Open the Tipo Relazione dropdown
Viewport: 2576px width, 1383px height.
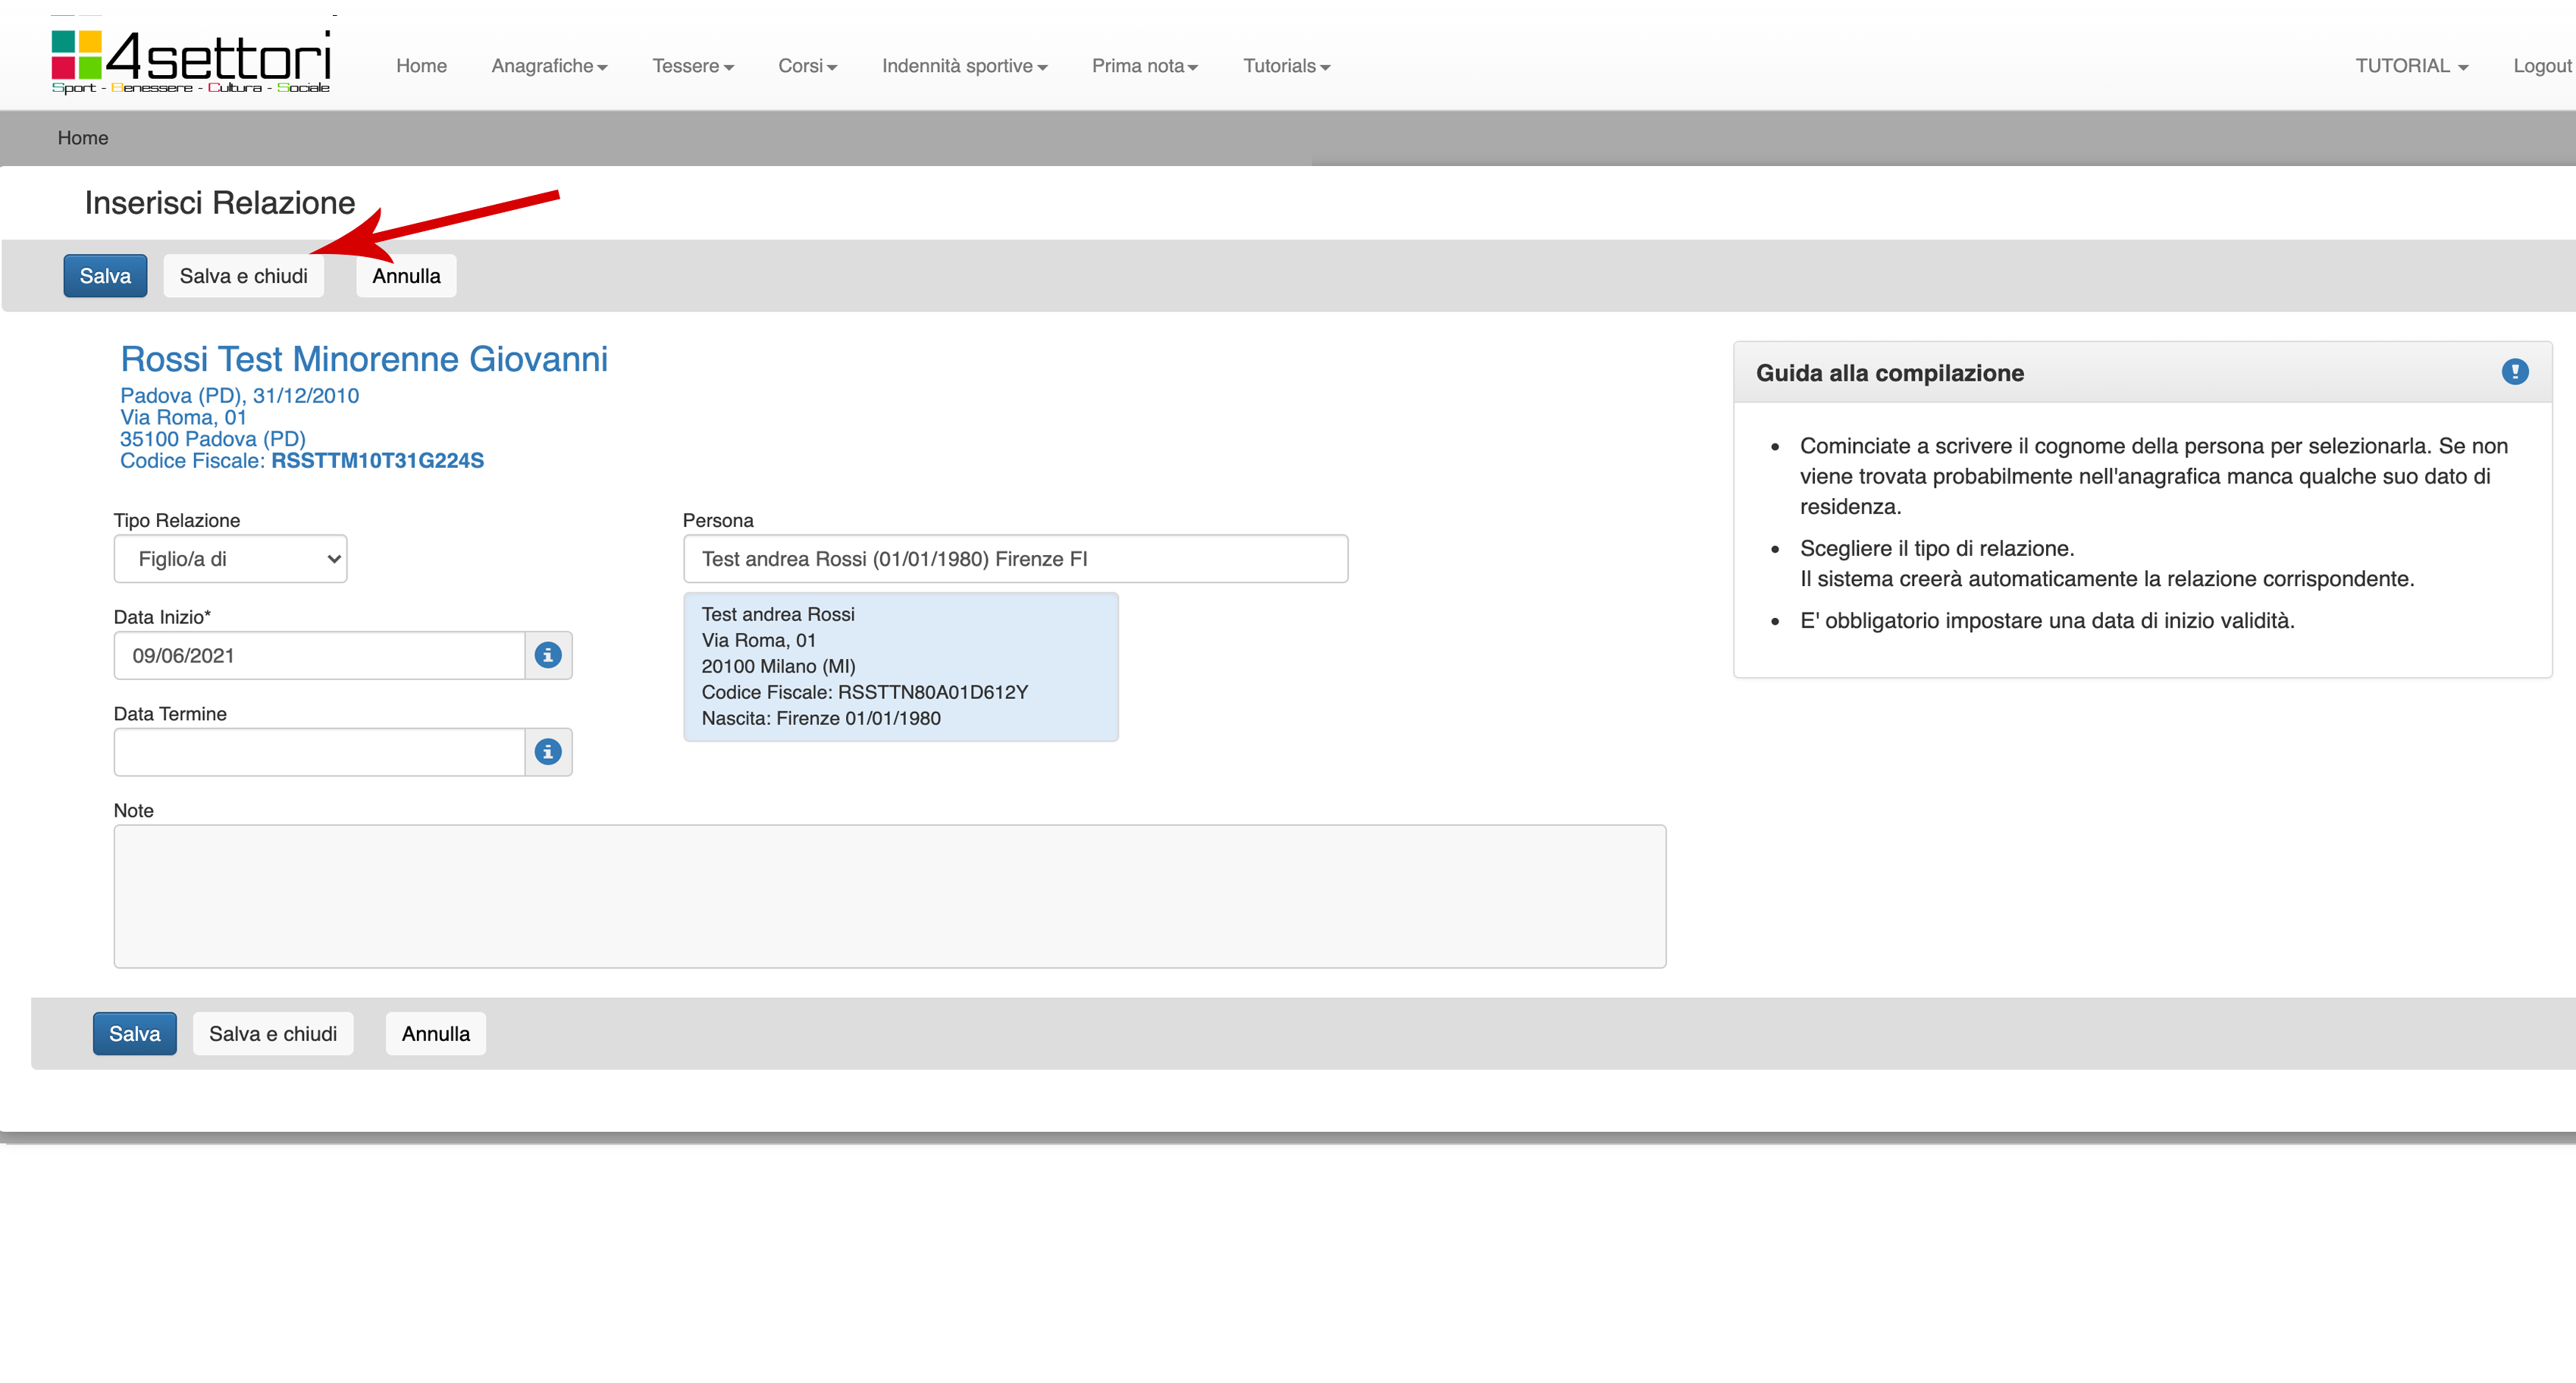pyautogui.click(x=230, y=559)
